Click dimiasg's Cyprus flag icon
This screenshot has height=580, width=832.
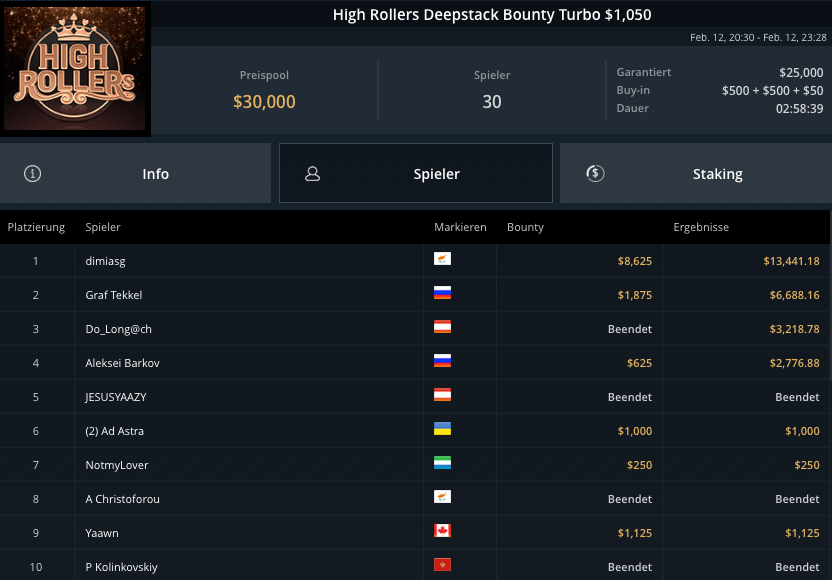[x=442, y=260]
